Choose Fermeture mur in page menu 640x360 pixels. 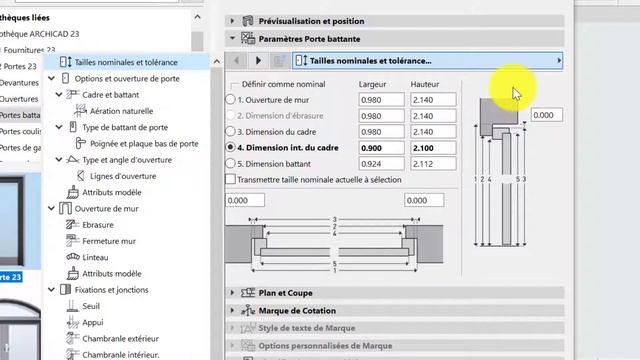point(109,241)
